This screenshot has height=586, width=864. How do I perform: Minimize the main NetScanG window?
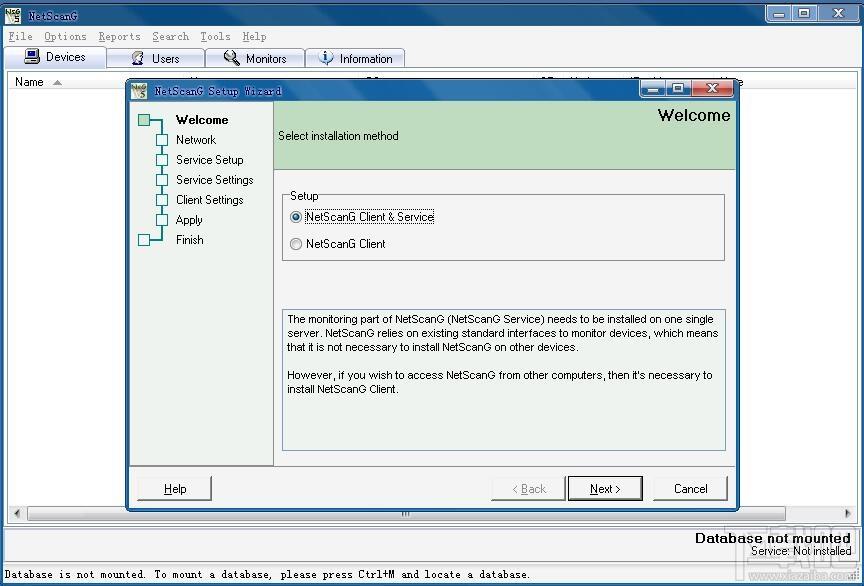(779, 14)
